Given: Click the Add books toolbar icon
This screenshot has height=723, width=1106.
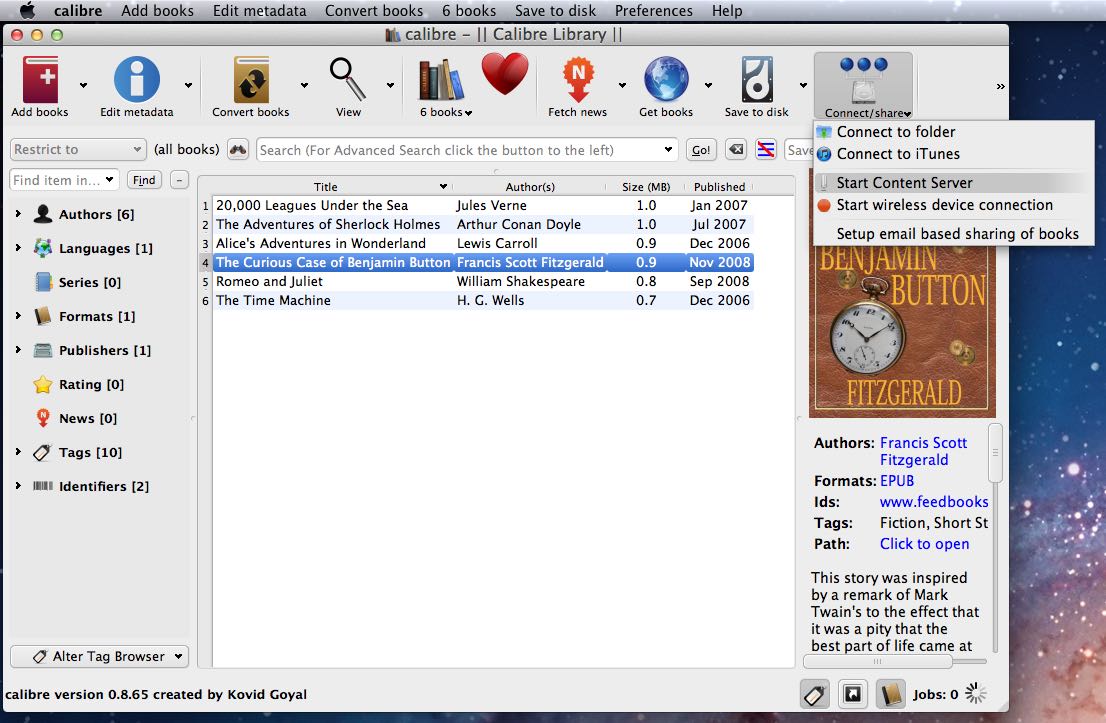Looking at the screenshot, I should (40, 80).
